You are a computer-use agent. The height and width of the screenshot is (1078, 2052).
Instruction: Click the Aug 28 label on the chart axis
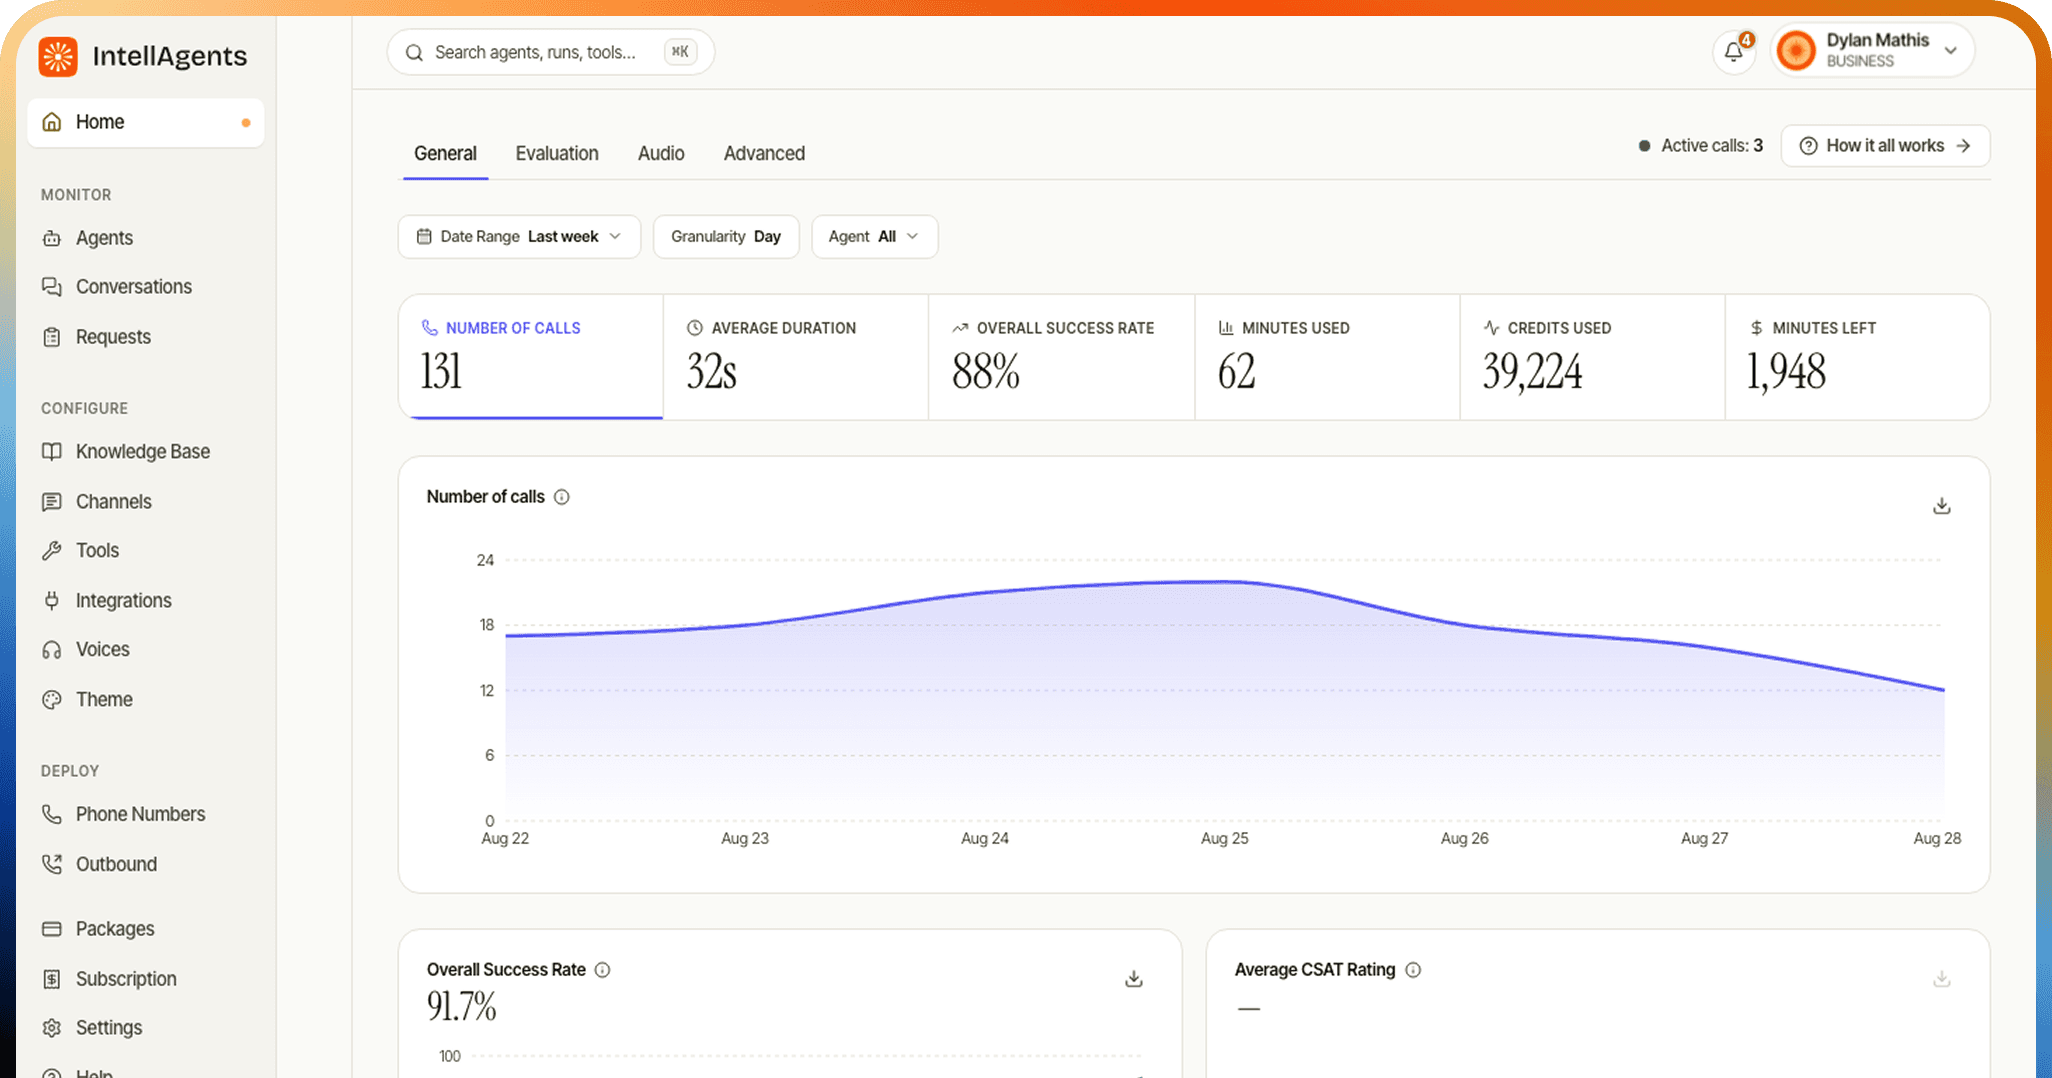click(x=1937, y=838)
